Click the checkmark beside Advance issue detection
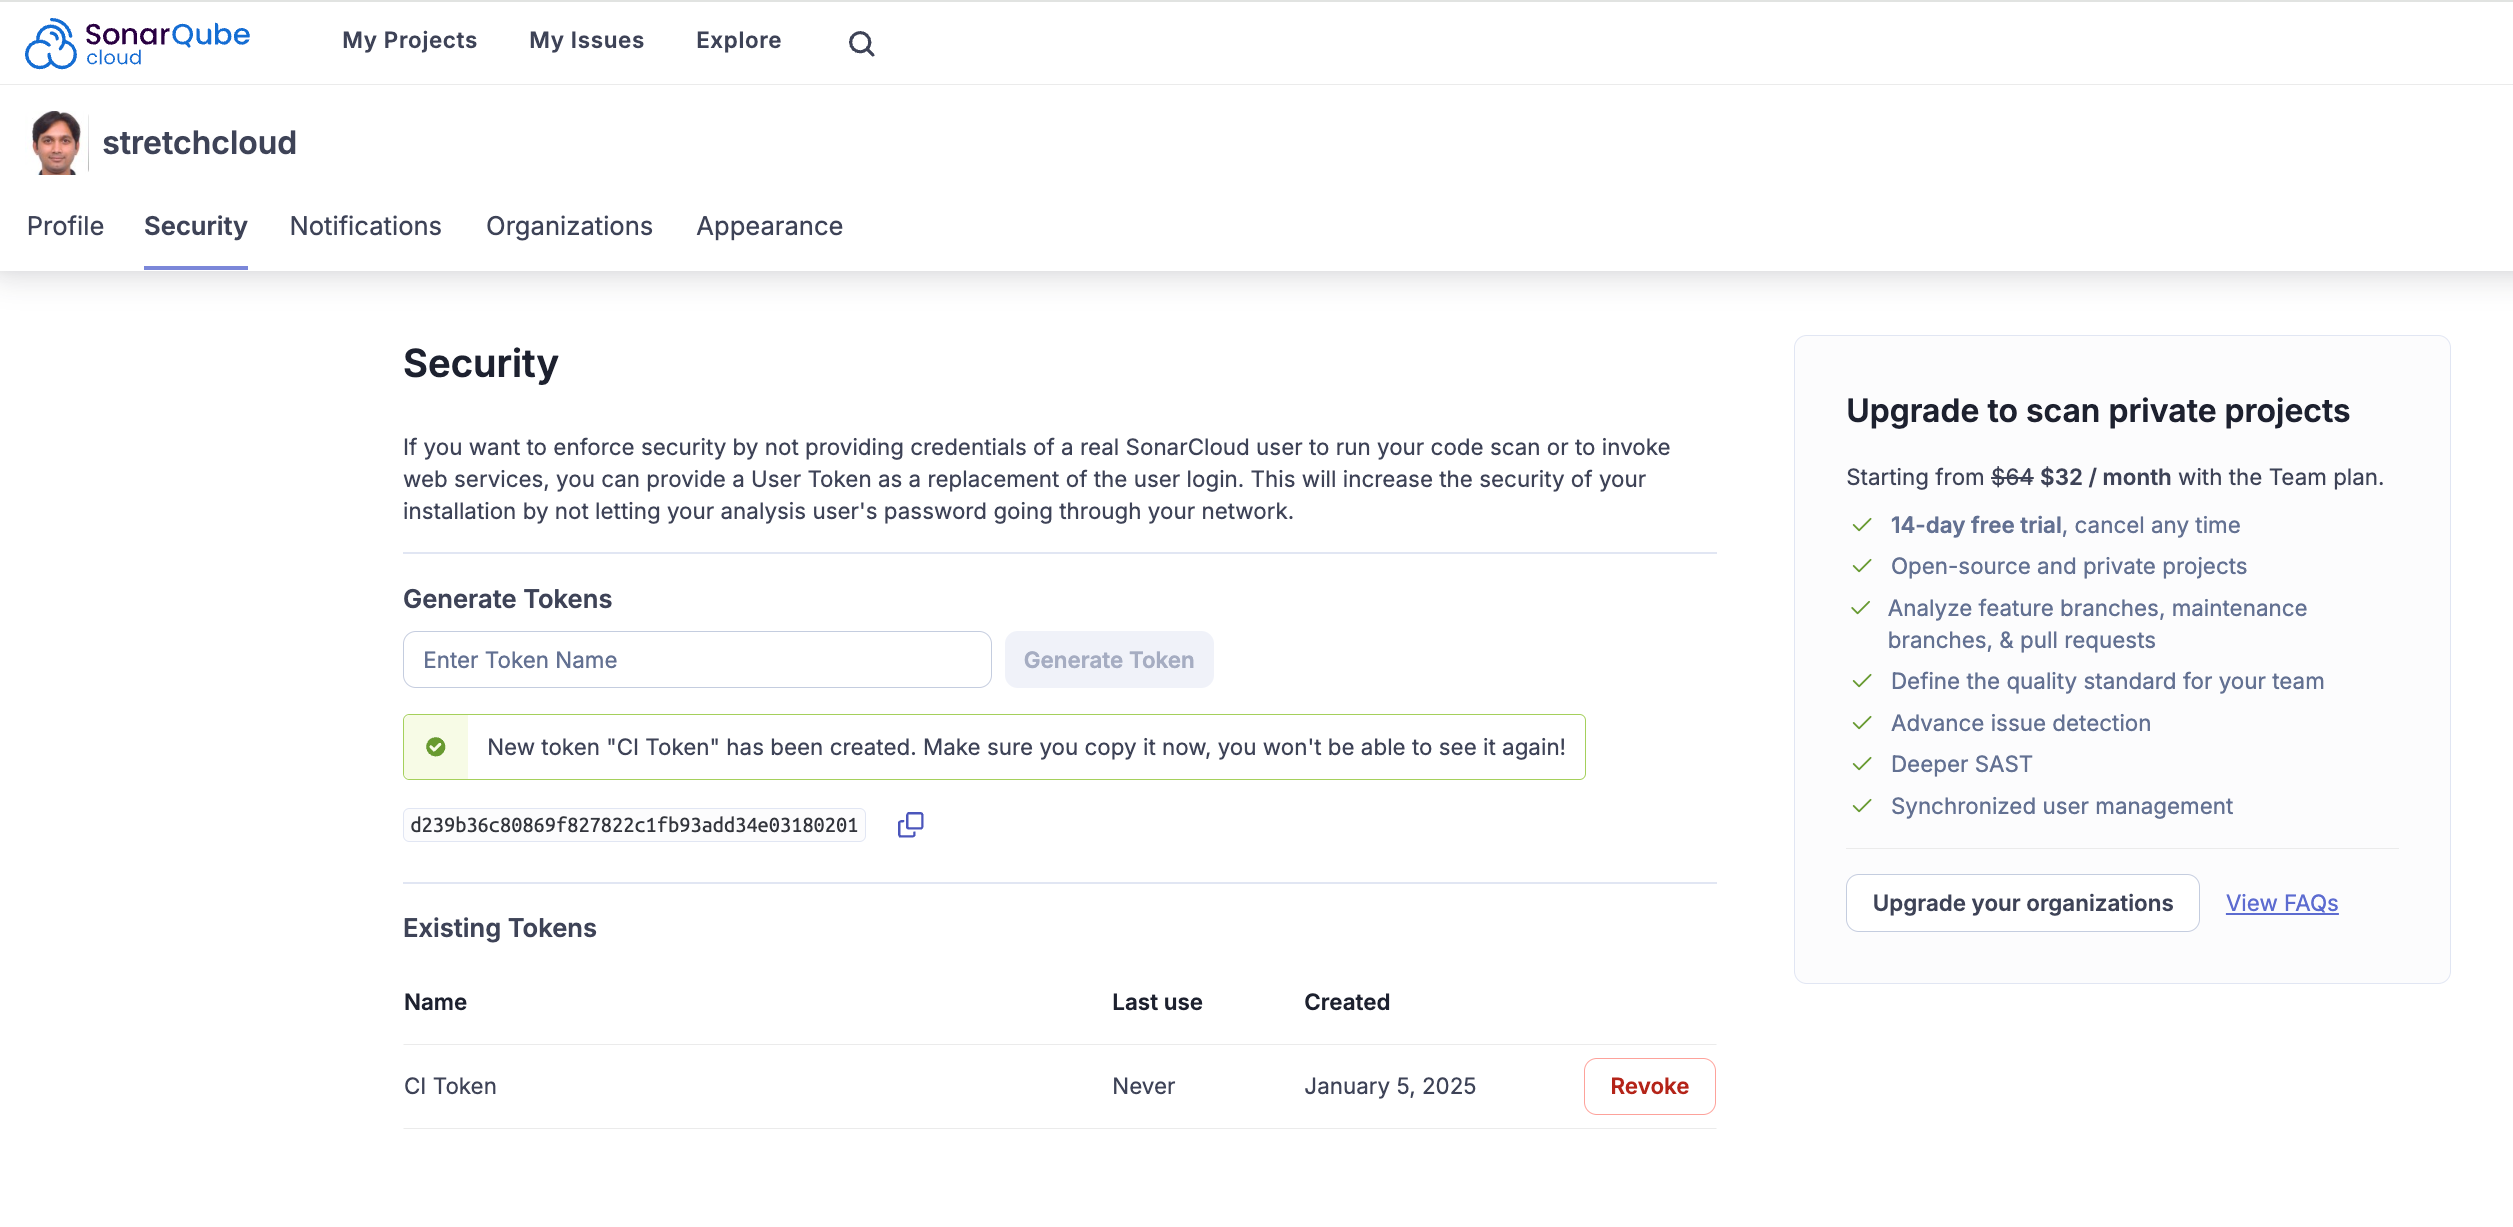This screenshot has height=1227, width=2513. point(1863,721)
